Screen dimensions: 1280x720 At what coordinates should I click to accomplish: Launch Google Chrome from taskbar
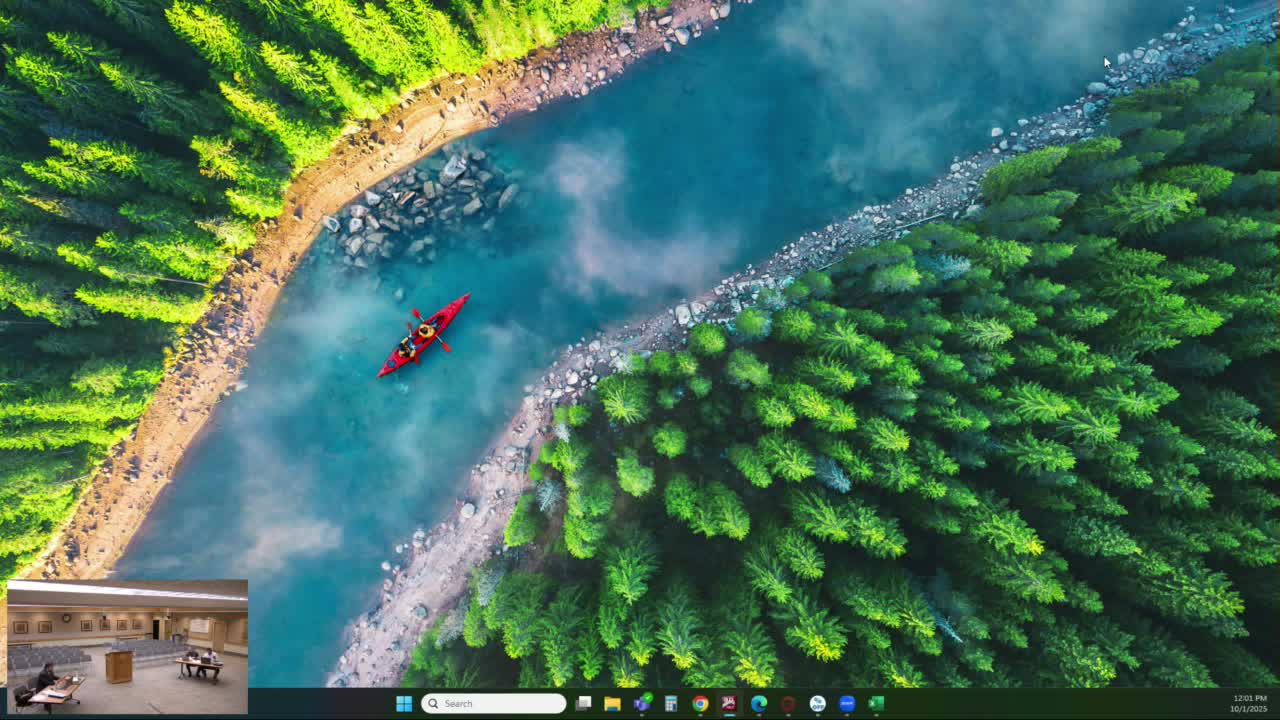click(700, 704)
